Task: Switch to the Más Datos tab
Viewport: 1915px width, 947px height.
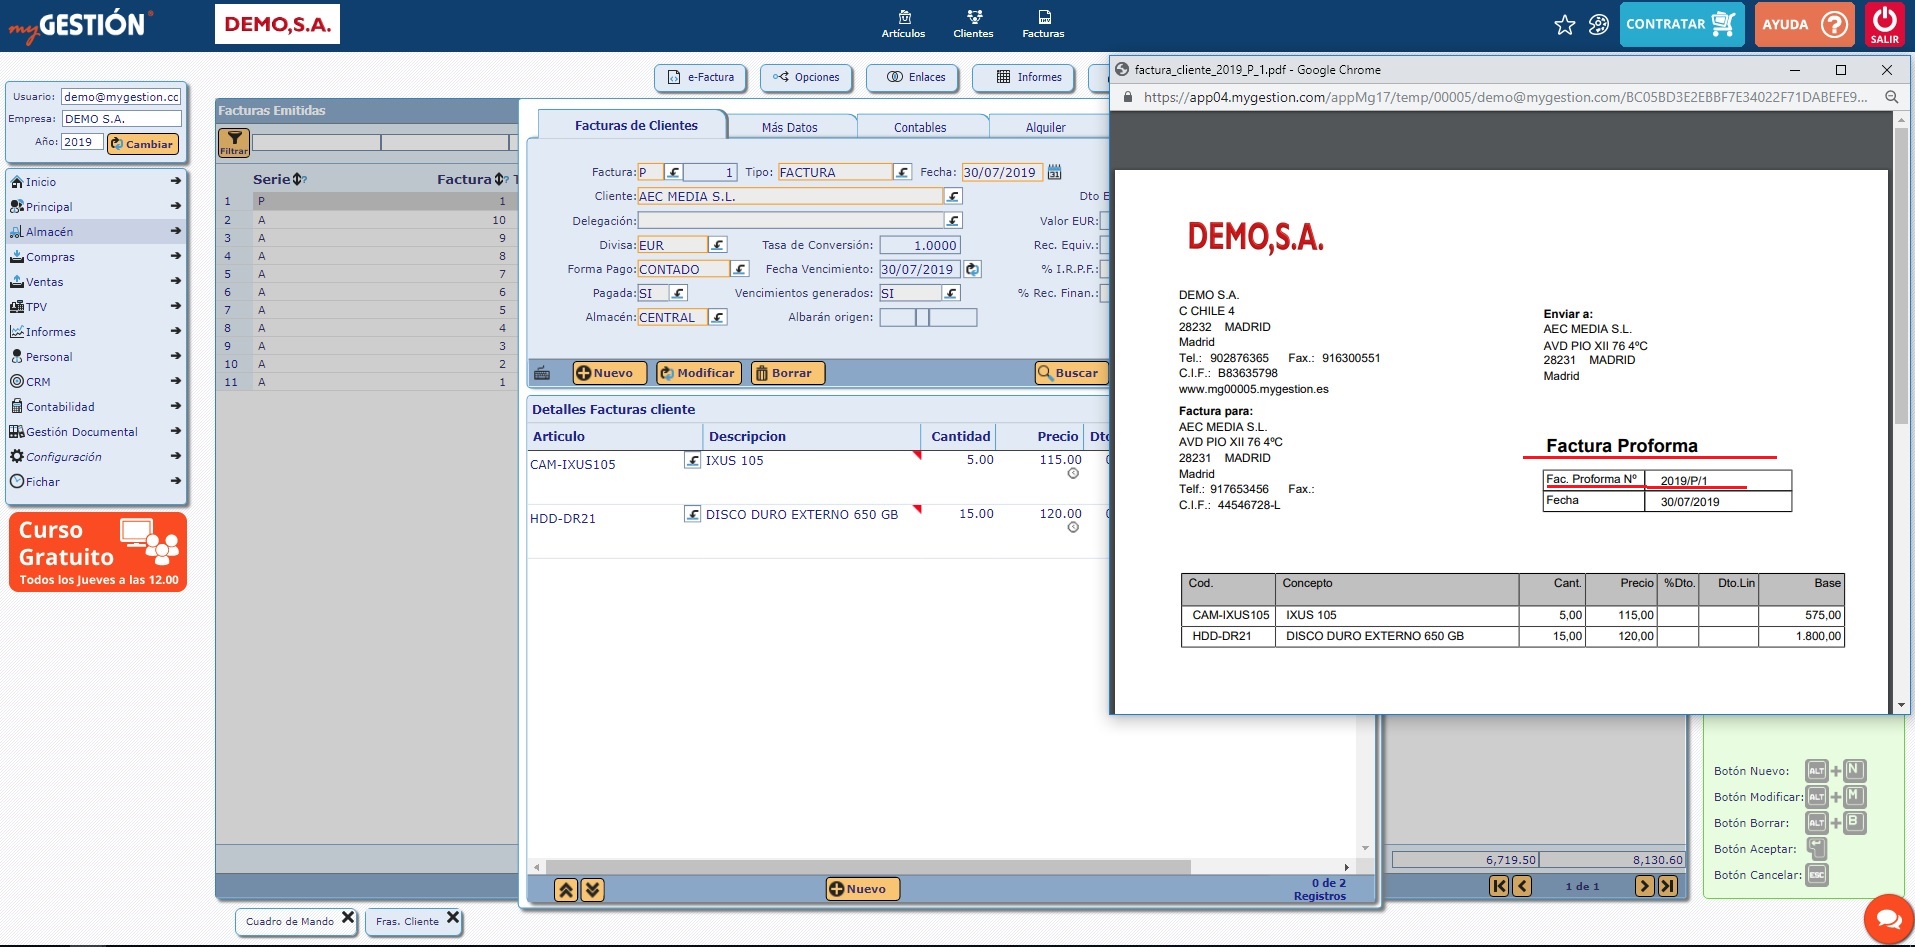Action: coord(789,127)
